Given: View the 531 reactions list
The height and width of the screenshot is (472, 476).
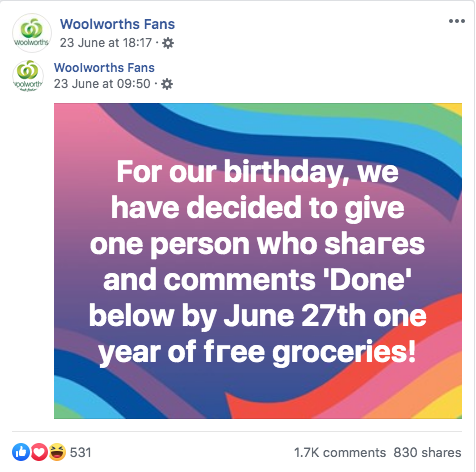Looking at the screenshot, I should [x=80, y=452].
